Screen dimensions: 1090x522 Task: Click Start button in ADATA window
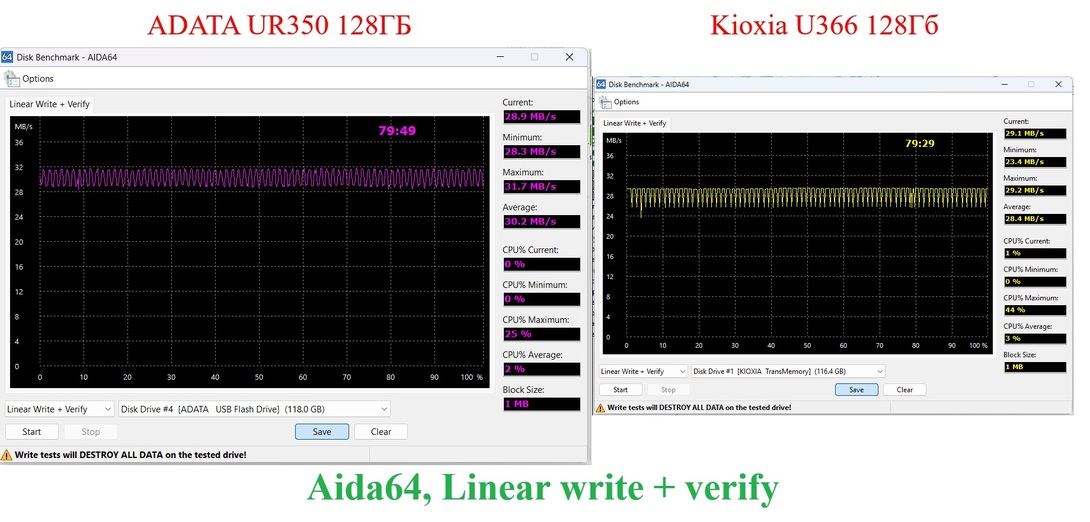(32, 432)
